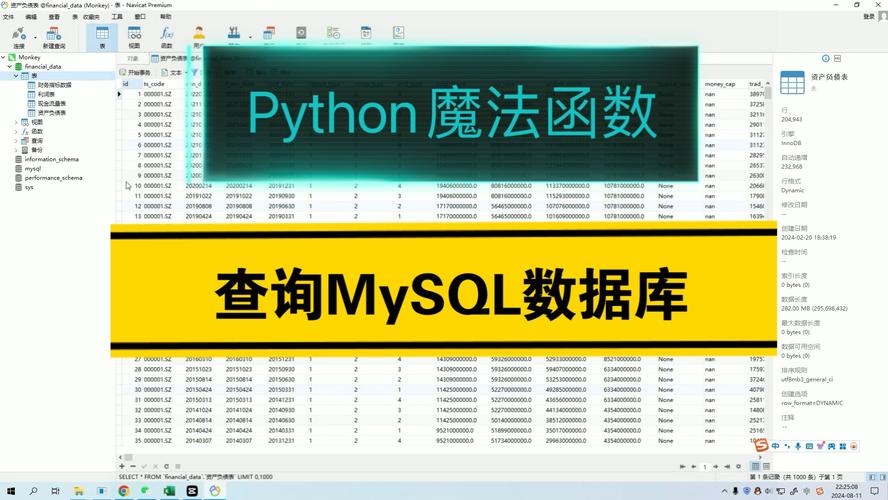This screenshot has width=888, height=500.
Task: Open the 帮助 menu
Action: pos(165,16)
